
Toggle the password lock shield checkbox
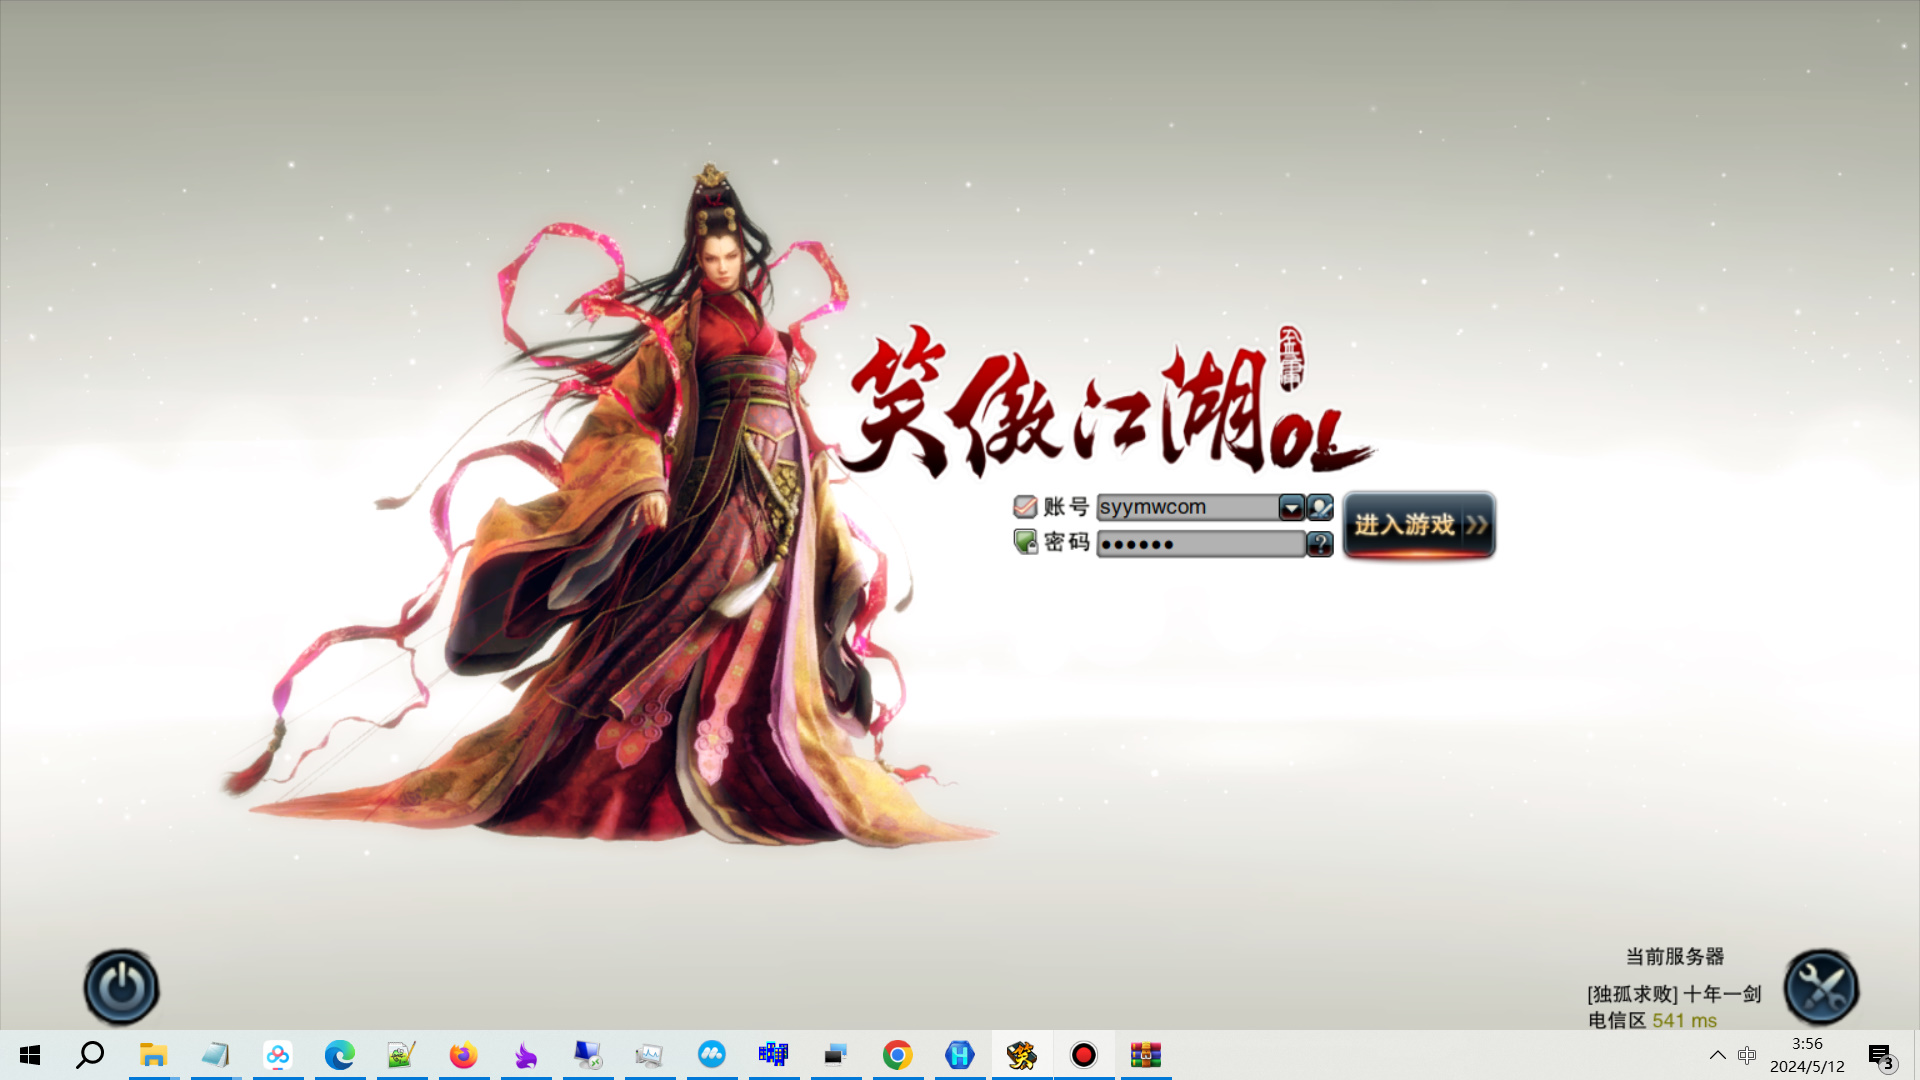coord(1025,542)
